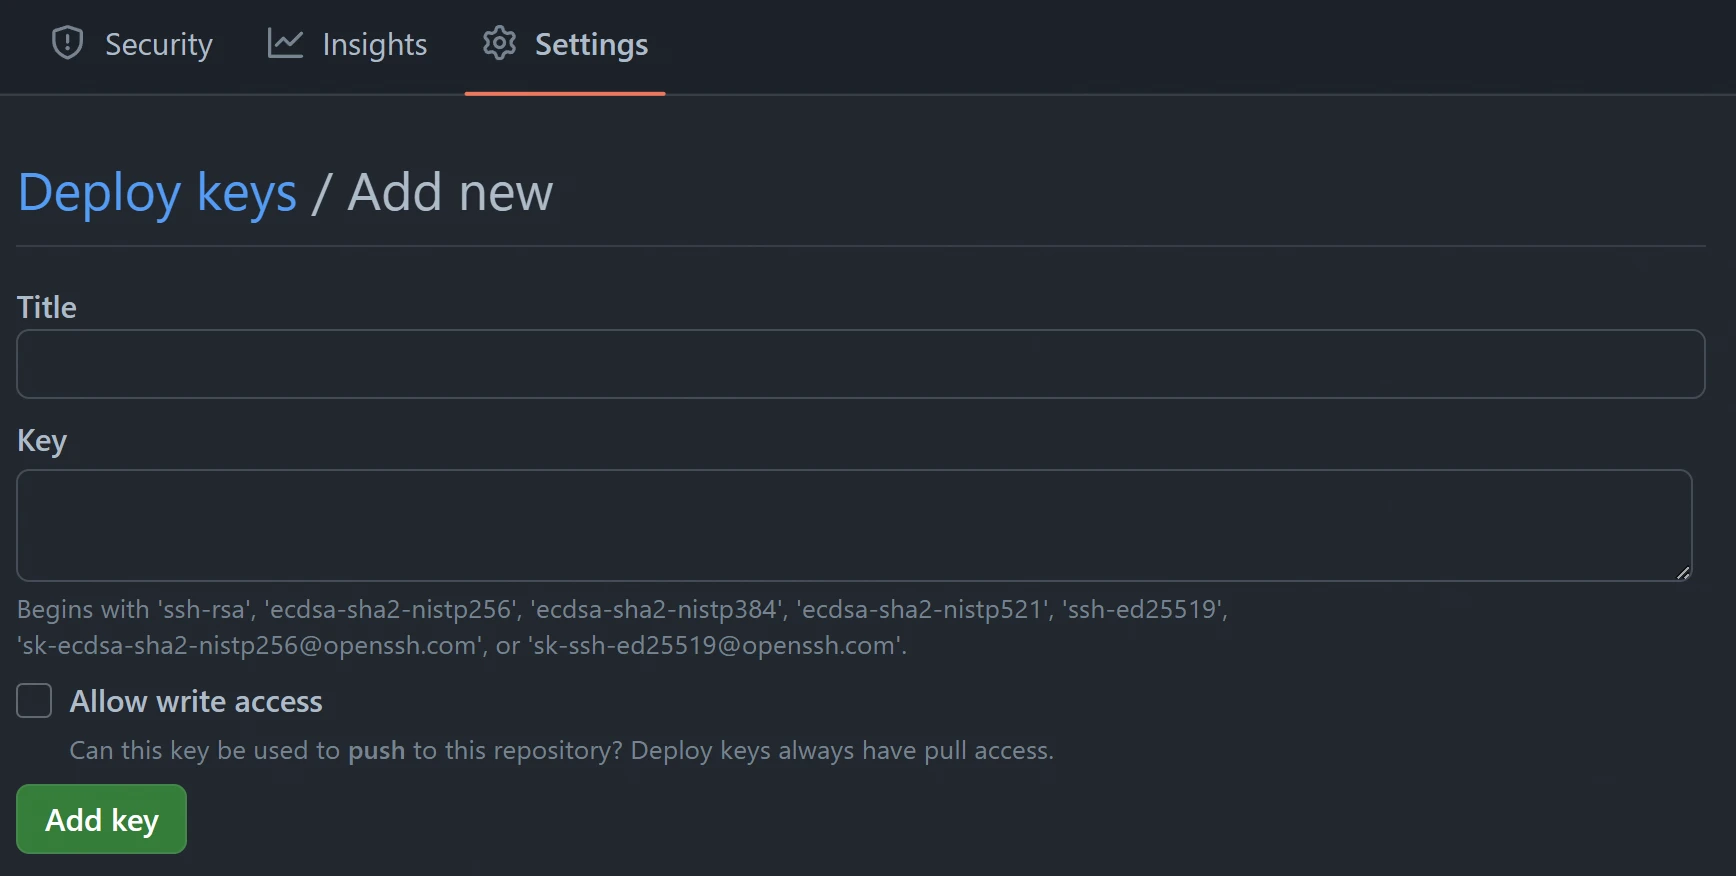This screenshot has width=1736, height=876.
Task: Click the "Allow write access" label text
Action: pyautogui.click(x=196, y=702)
